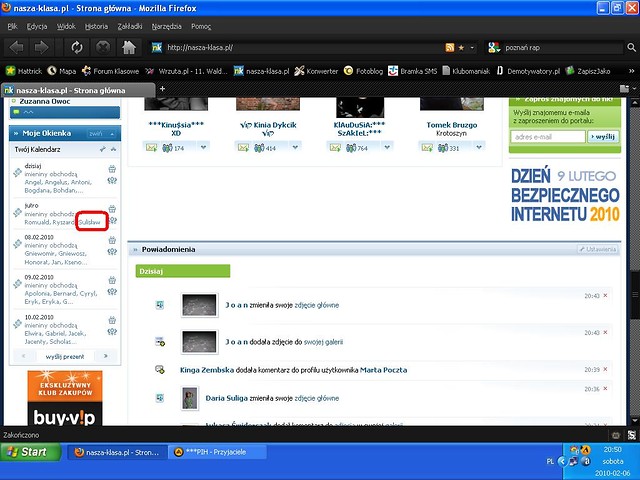Click the search magnifier icon
Screen dimensions: 640x480
point(631,48)
